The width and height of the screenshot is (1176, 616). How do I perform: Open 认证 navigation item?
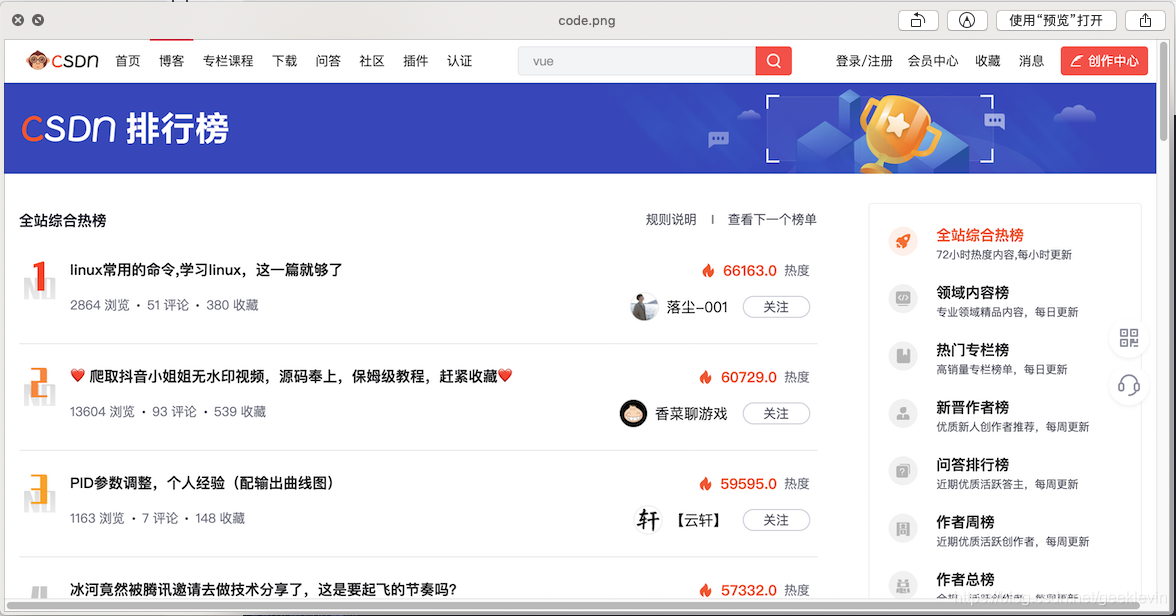459,61
